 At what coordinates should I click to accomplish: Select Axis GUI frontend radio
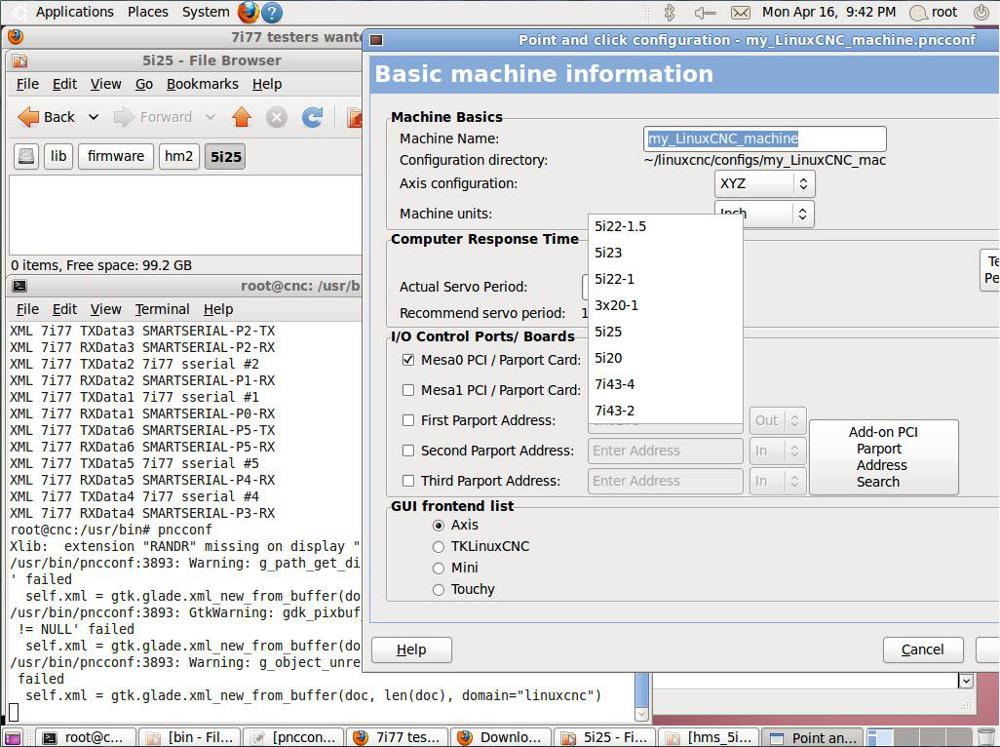(x=438, y=526)
